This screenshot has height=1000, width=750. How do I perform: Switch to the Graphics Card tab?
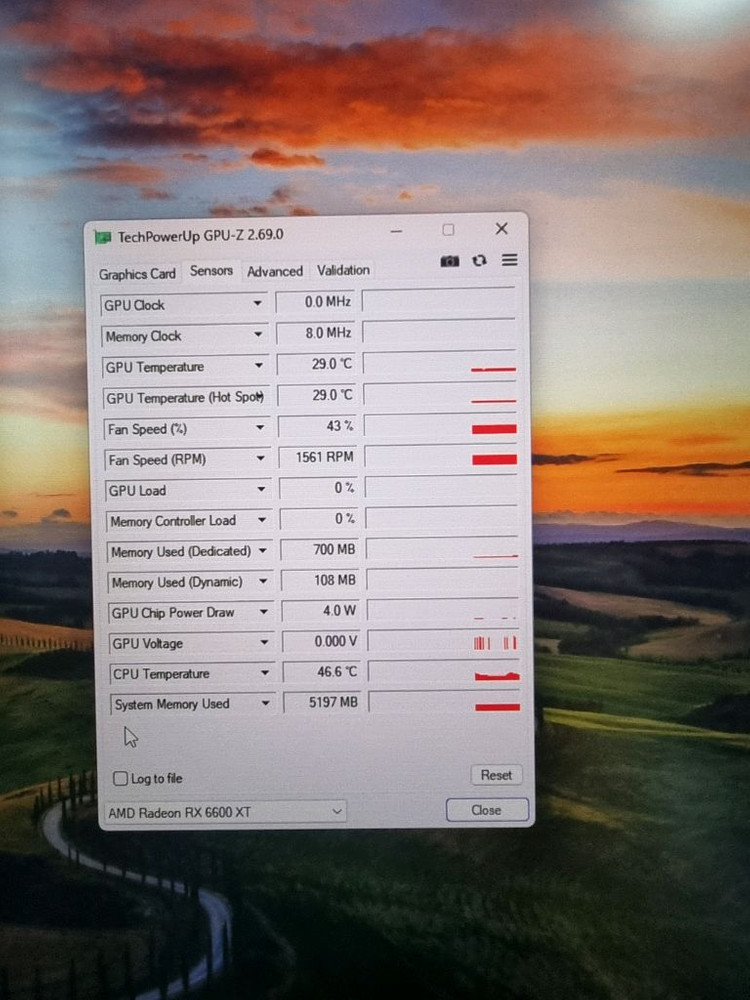click(137, 273)
